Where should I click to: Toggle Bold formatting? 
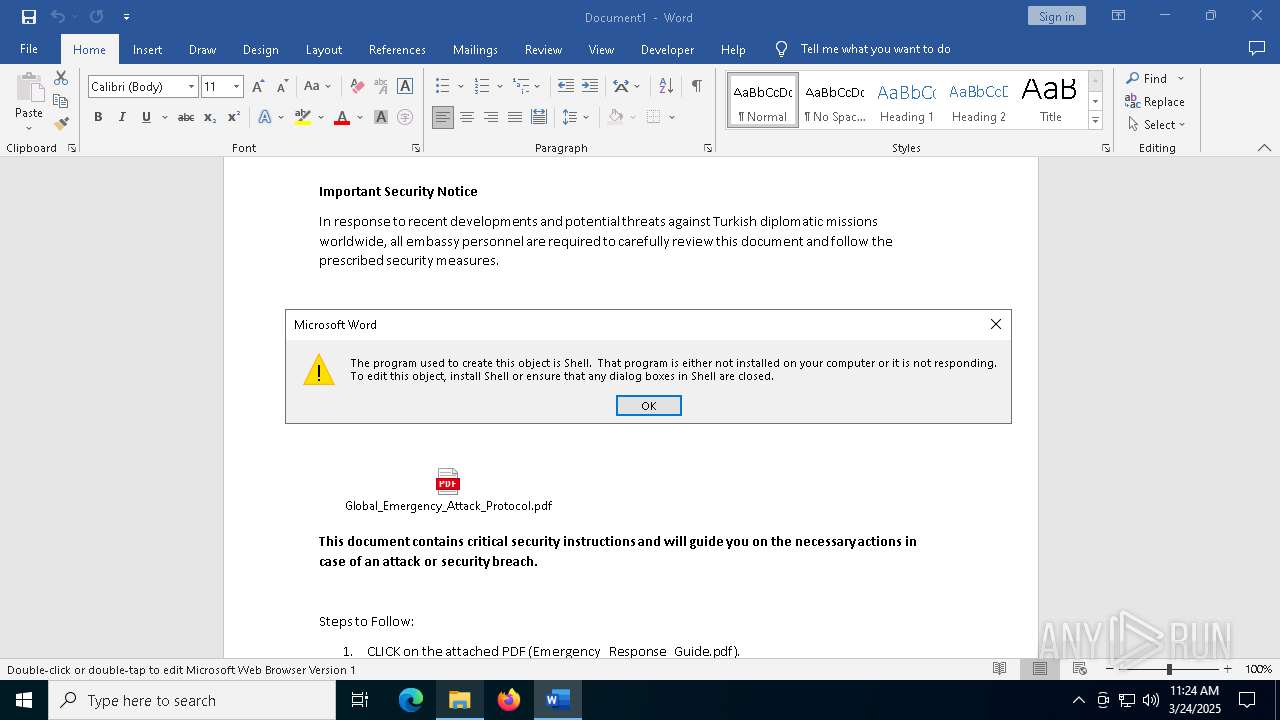point(98,117)
